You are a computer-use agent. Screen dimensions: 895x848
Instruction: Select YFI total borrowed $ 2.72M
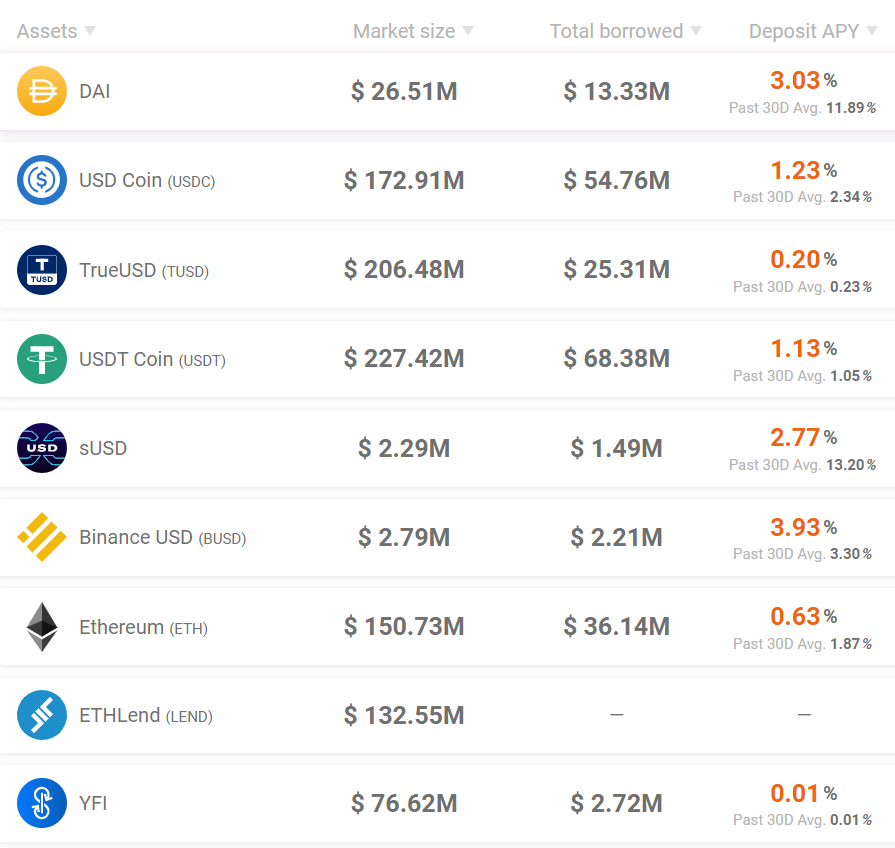[x=616, y=803]
